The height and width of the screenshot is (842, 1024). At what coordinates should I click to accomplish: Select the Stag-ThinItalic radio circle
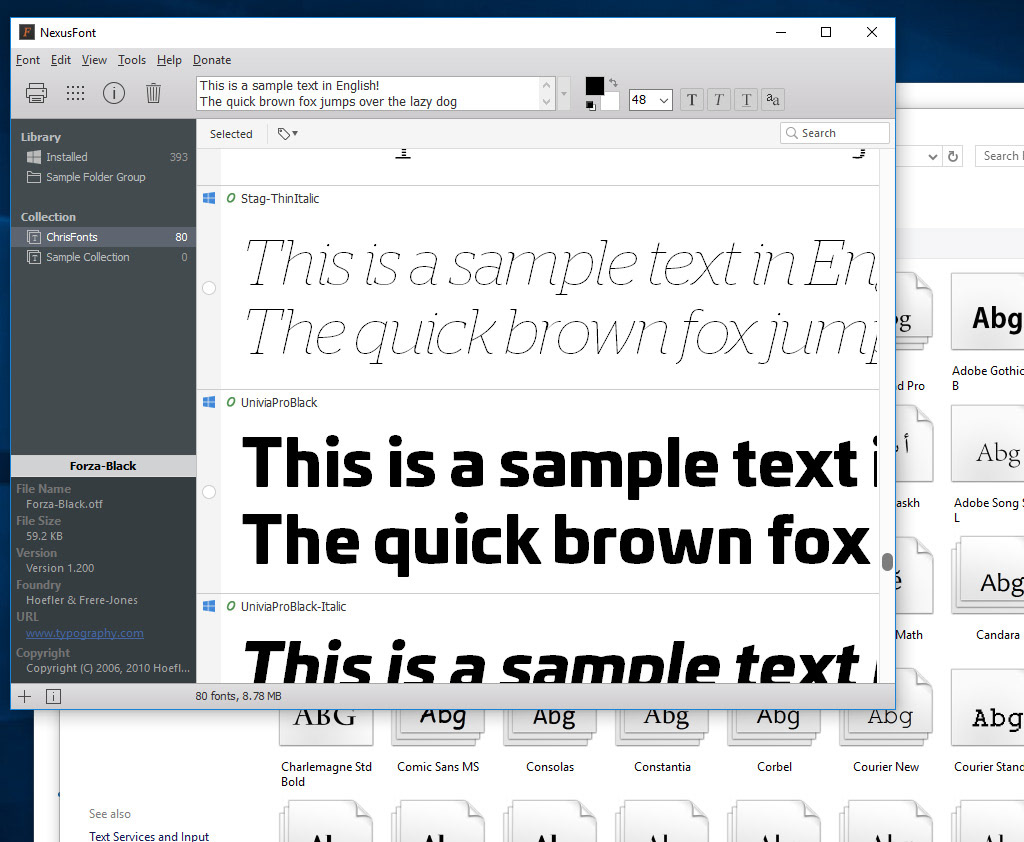[x=209, y=287]
